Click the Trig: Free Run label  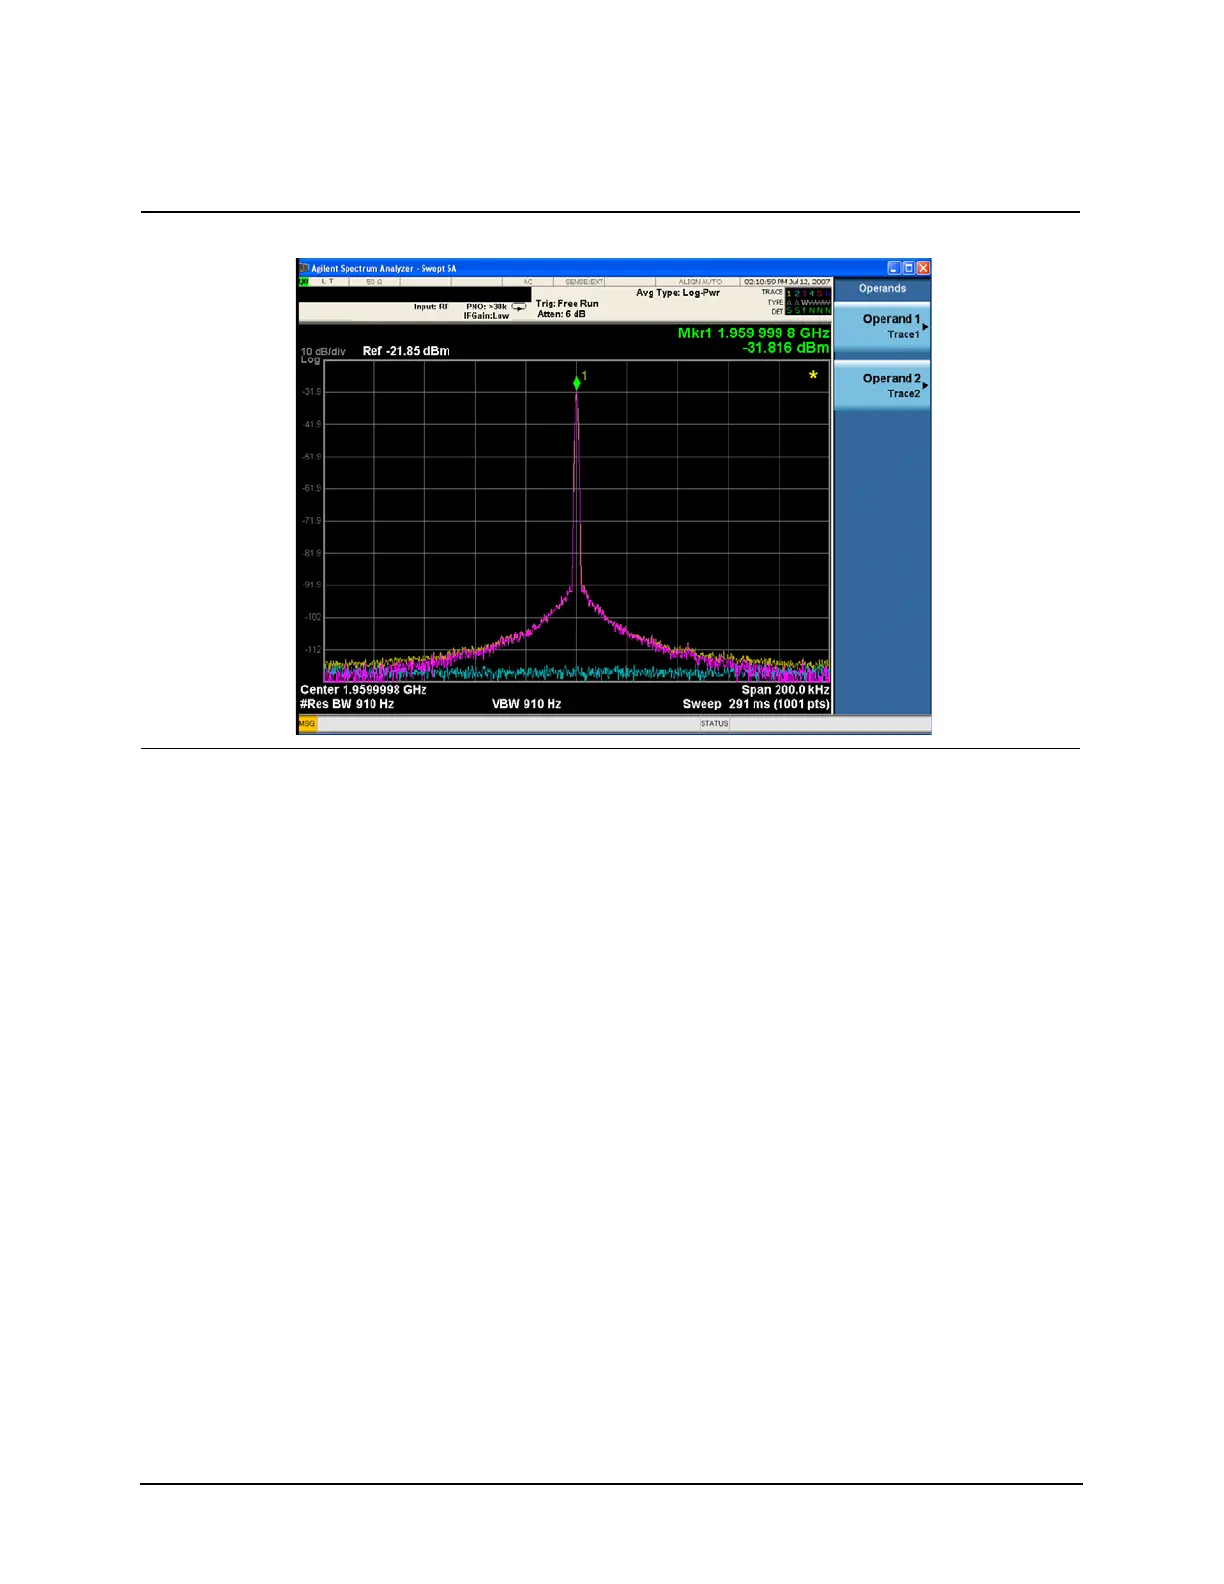coord(567,304)
